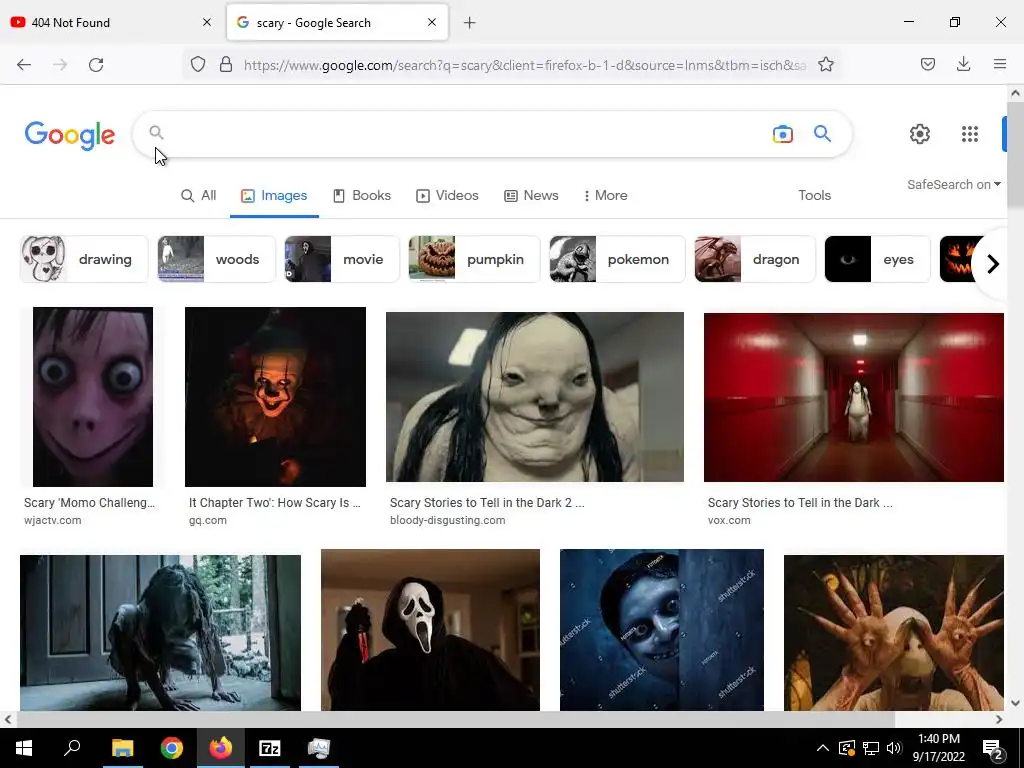The width and height of the screenshot is (1024, 768).
Task: Open the "Scary 'Momo Challeng..." title link
Action: click(x=89, y=503)
